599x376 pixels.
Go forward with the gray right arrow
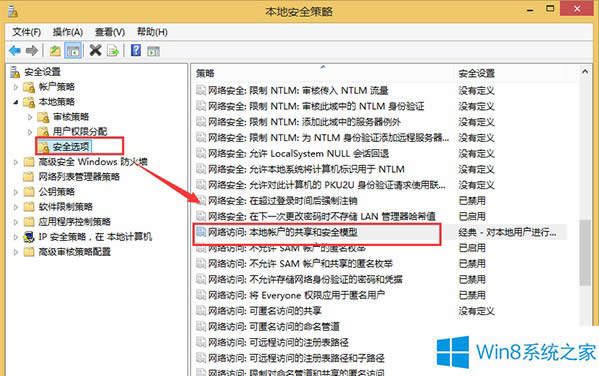point(32,50)
